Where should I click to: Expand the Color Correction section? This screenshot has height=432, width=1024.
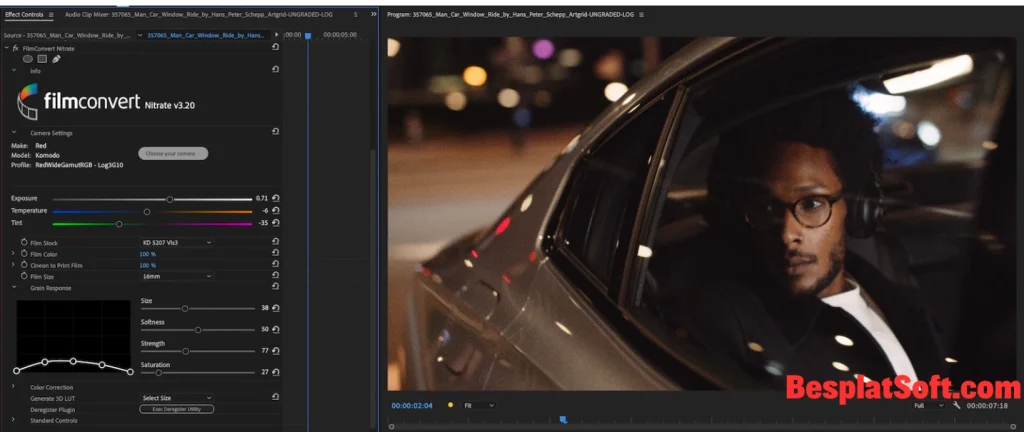[13, 387]
